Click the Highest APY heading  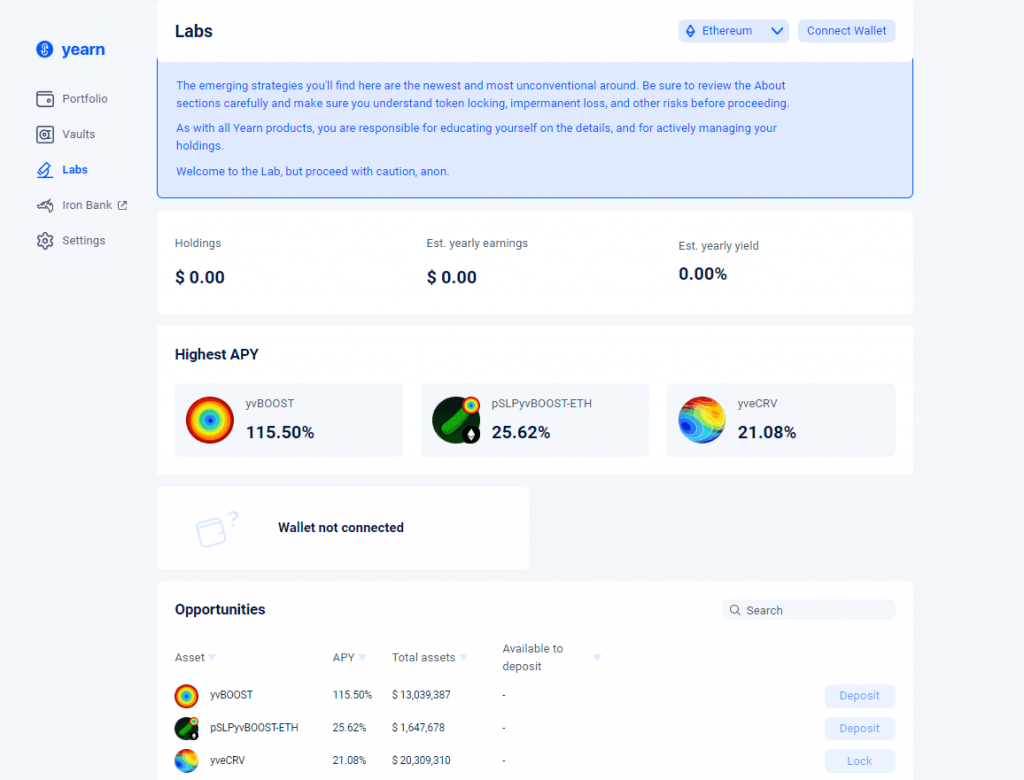tap(217, 355)
